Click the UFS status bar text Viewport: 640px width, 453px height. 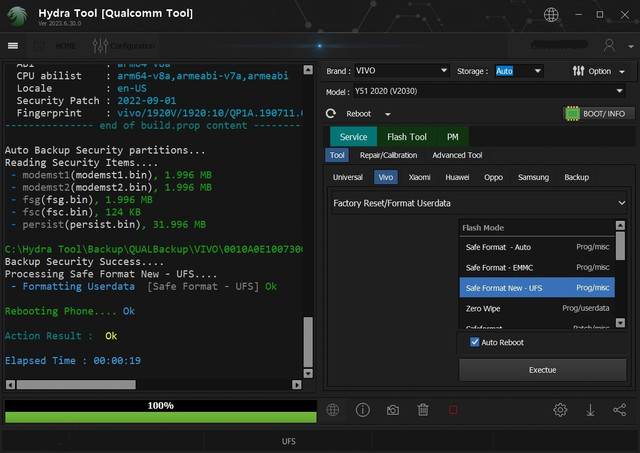click(x=289, y=441)
